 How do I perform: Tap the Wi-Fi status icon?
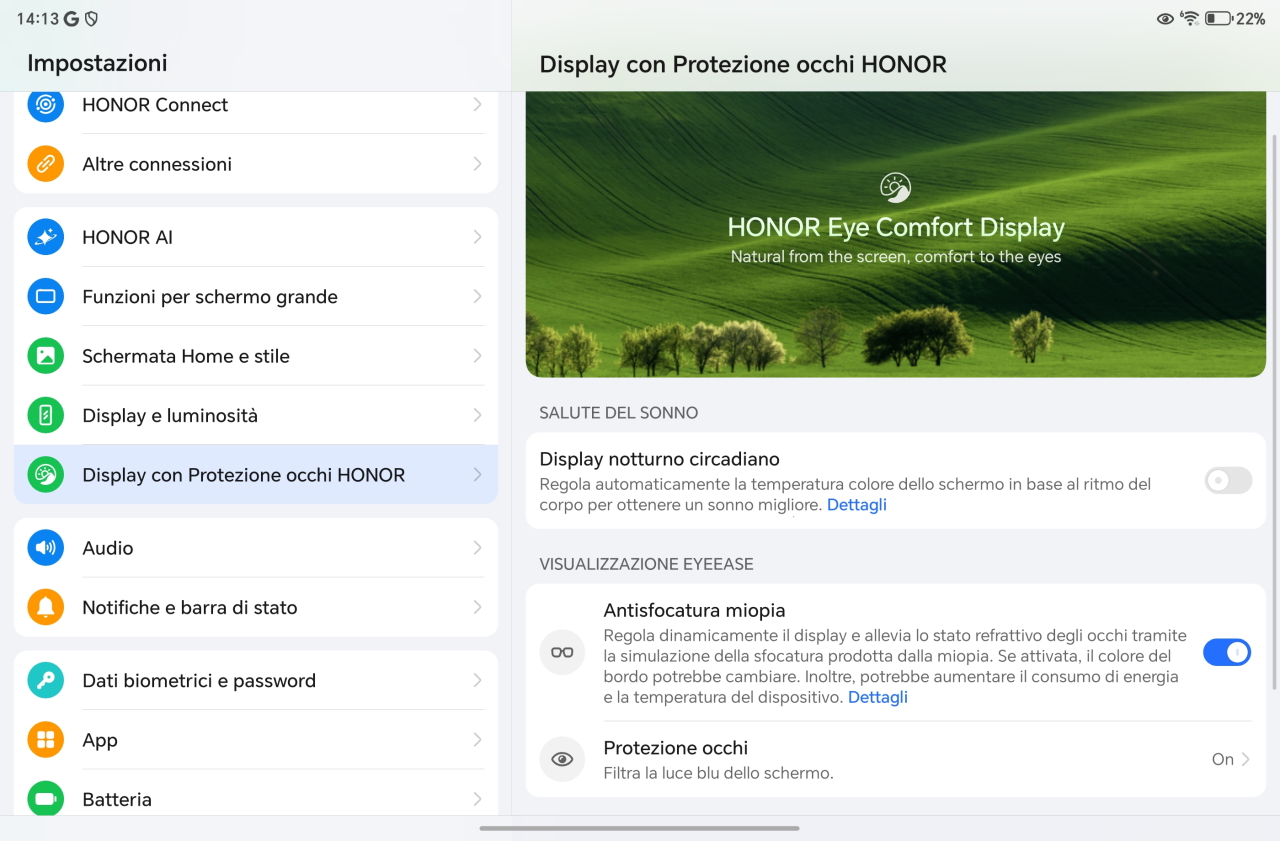(x=1190, y=18)
